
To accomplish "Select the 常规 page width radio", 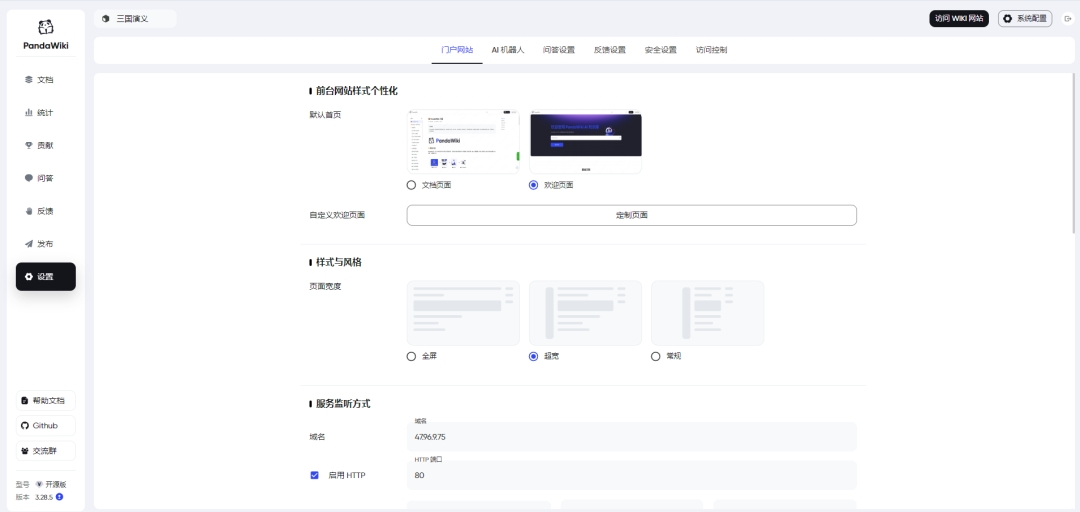I will 656,356.
